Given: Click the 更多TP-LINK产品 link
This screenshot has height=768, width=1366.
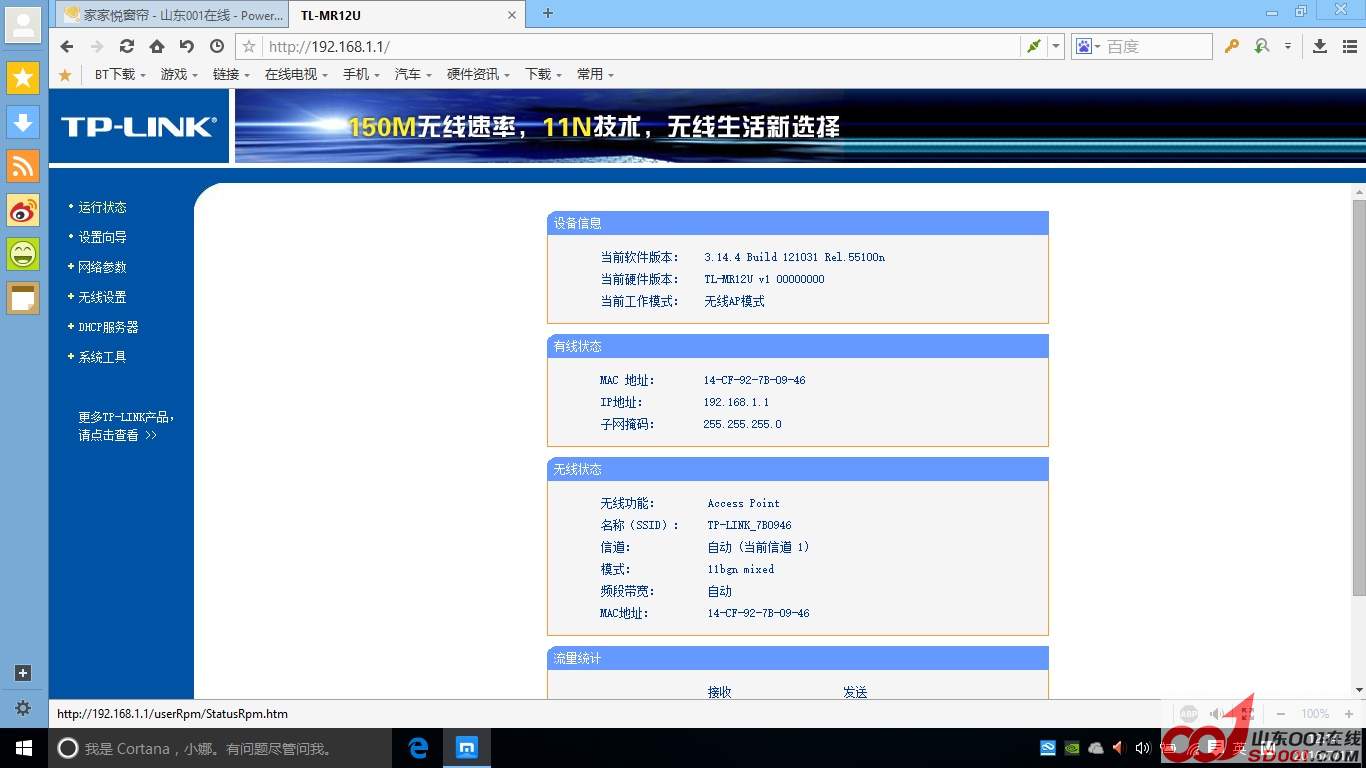Looking at the screenshot, I should click(126, 426).
